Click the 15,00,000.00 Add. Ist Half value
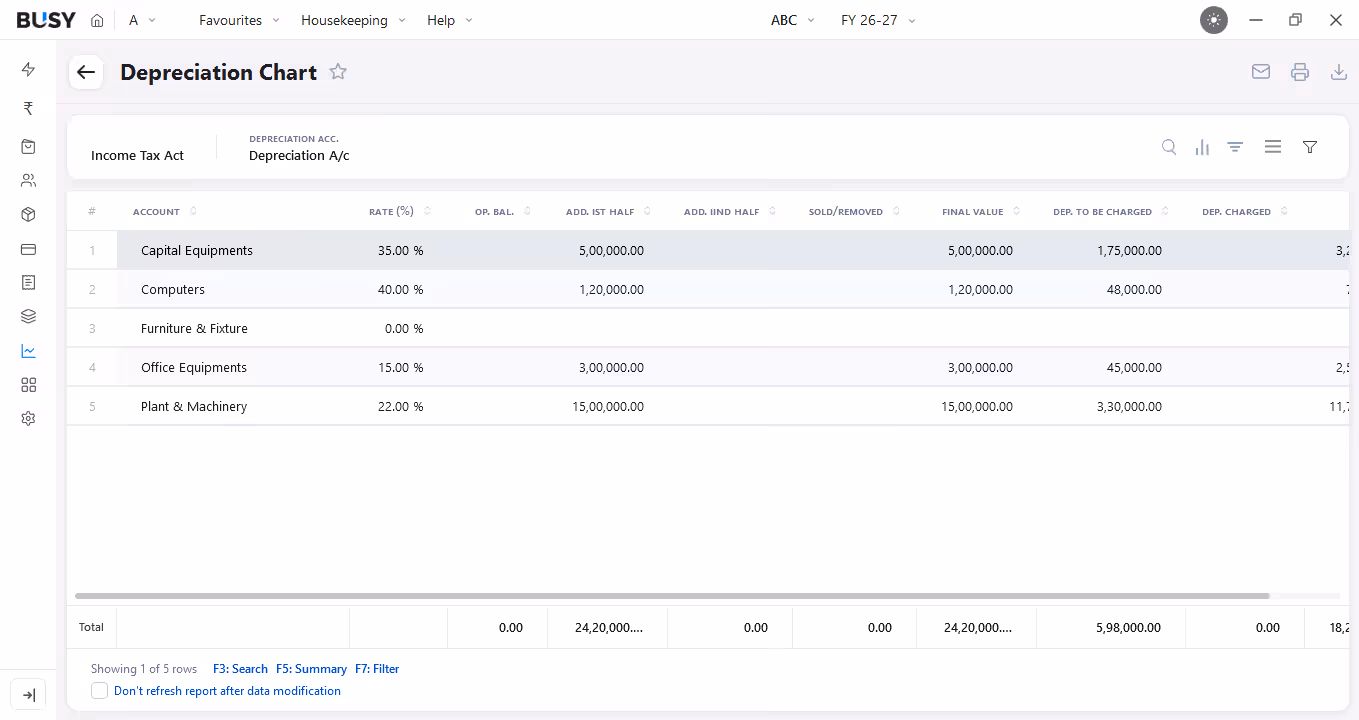This screenshot has width=1359, height=720. point(607,407)
